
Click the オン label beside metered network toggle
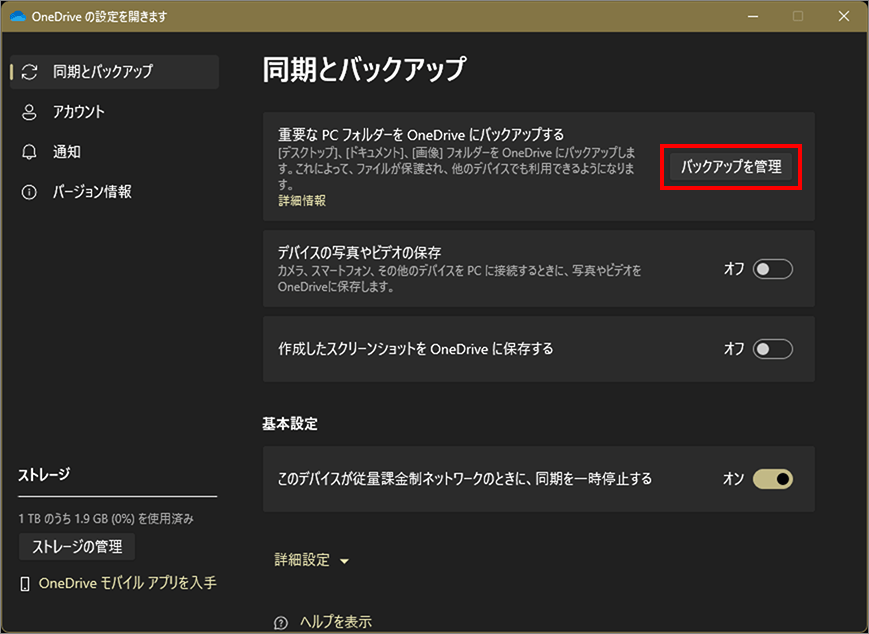(733, 479)
